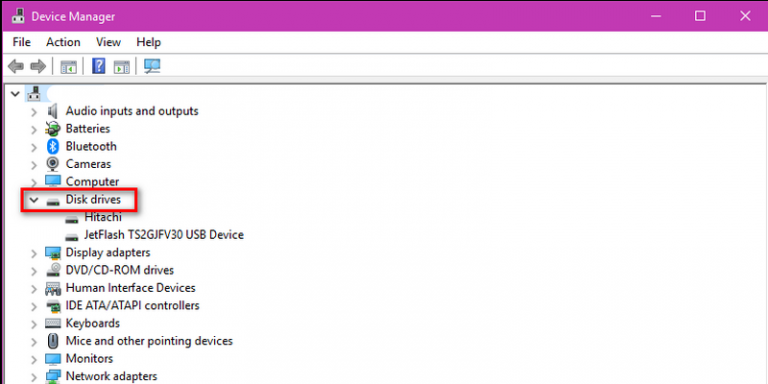Expand the Keyboards category
The image size is (768, 384).
[x=34, y=324]
